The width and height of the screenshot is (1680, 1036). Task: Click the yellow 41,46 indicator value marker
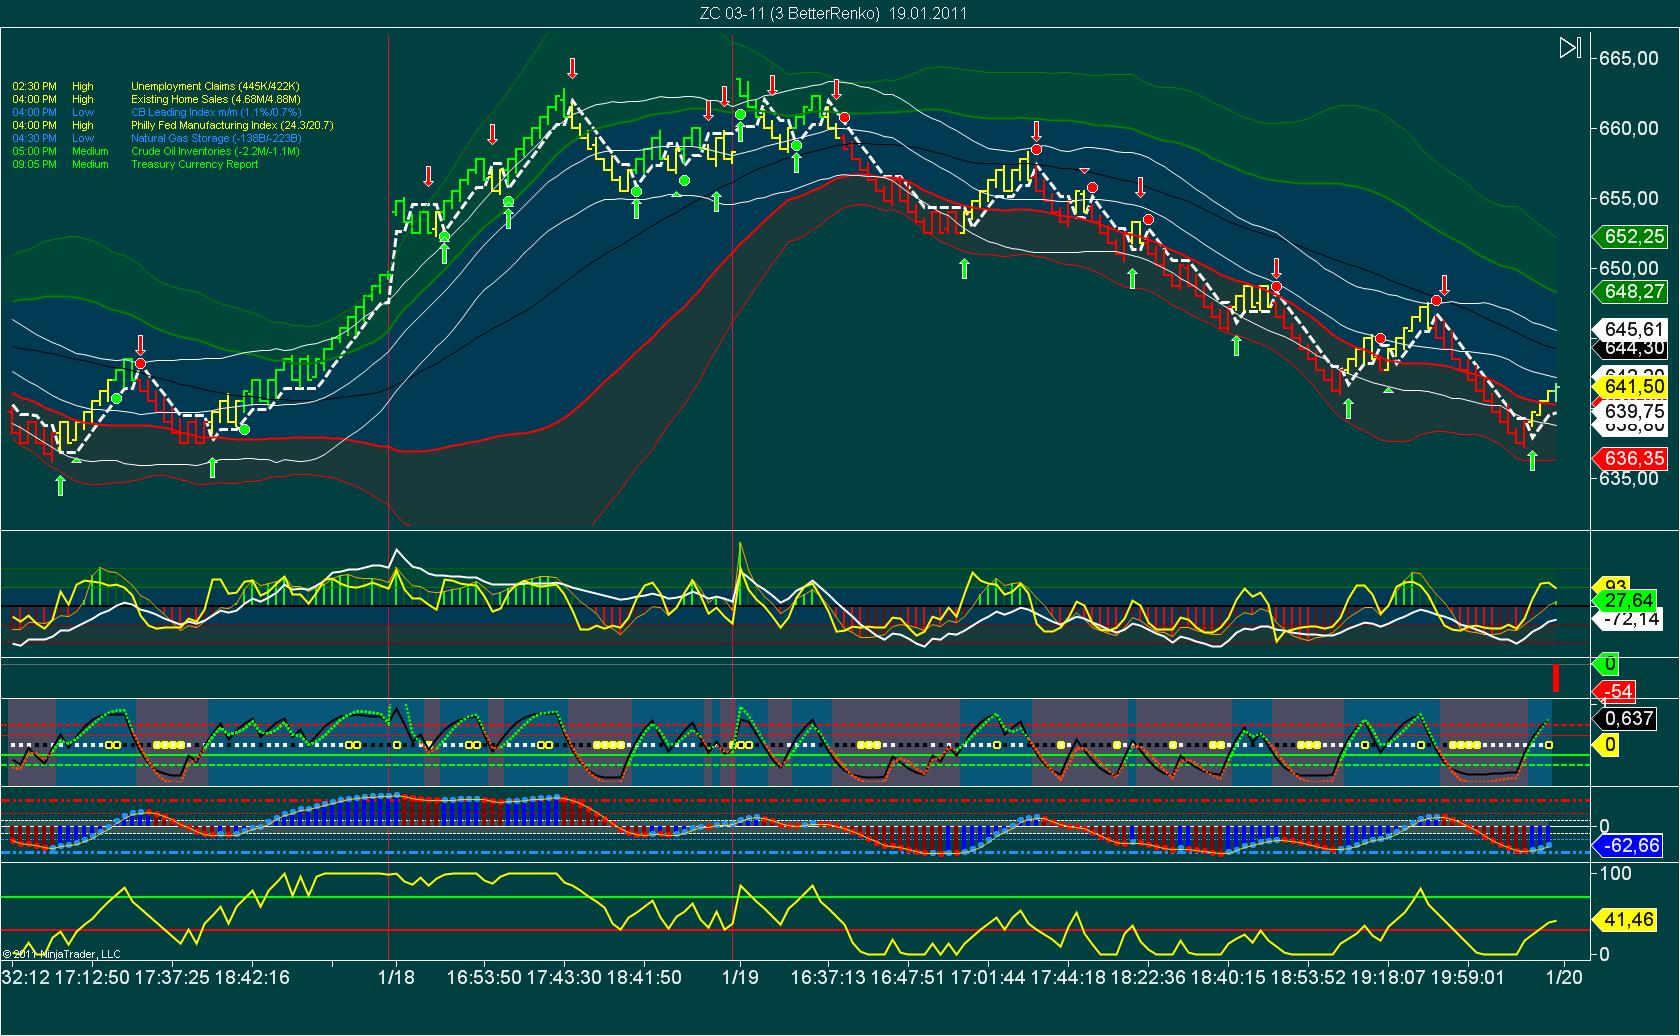click(1626, 919)
